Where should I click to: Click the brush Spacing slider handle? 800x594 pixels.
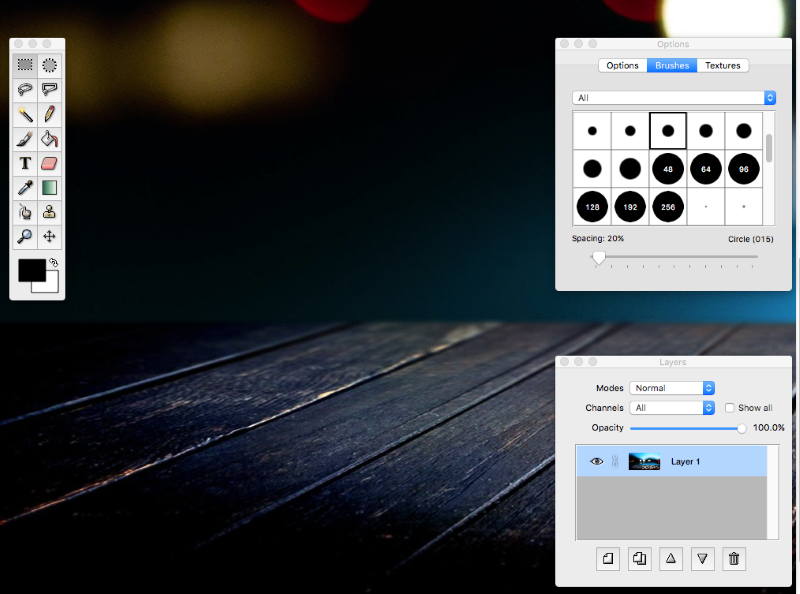pyautogui.click(x=599, y=258)
